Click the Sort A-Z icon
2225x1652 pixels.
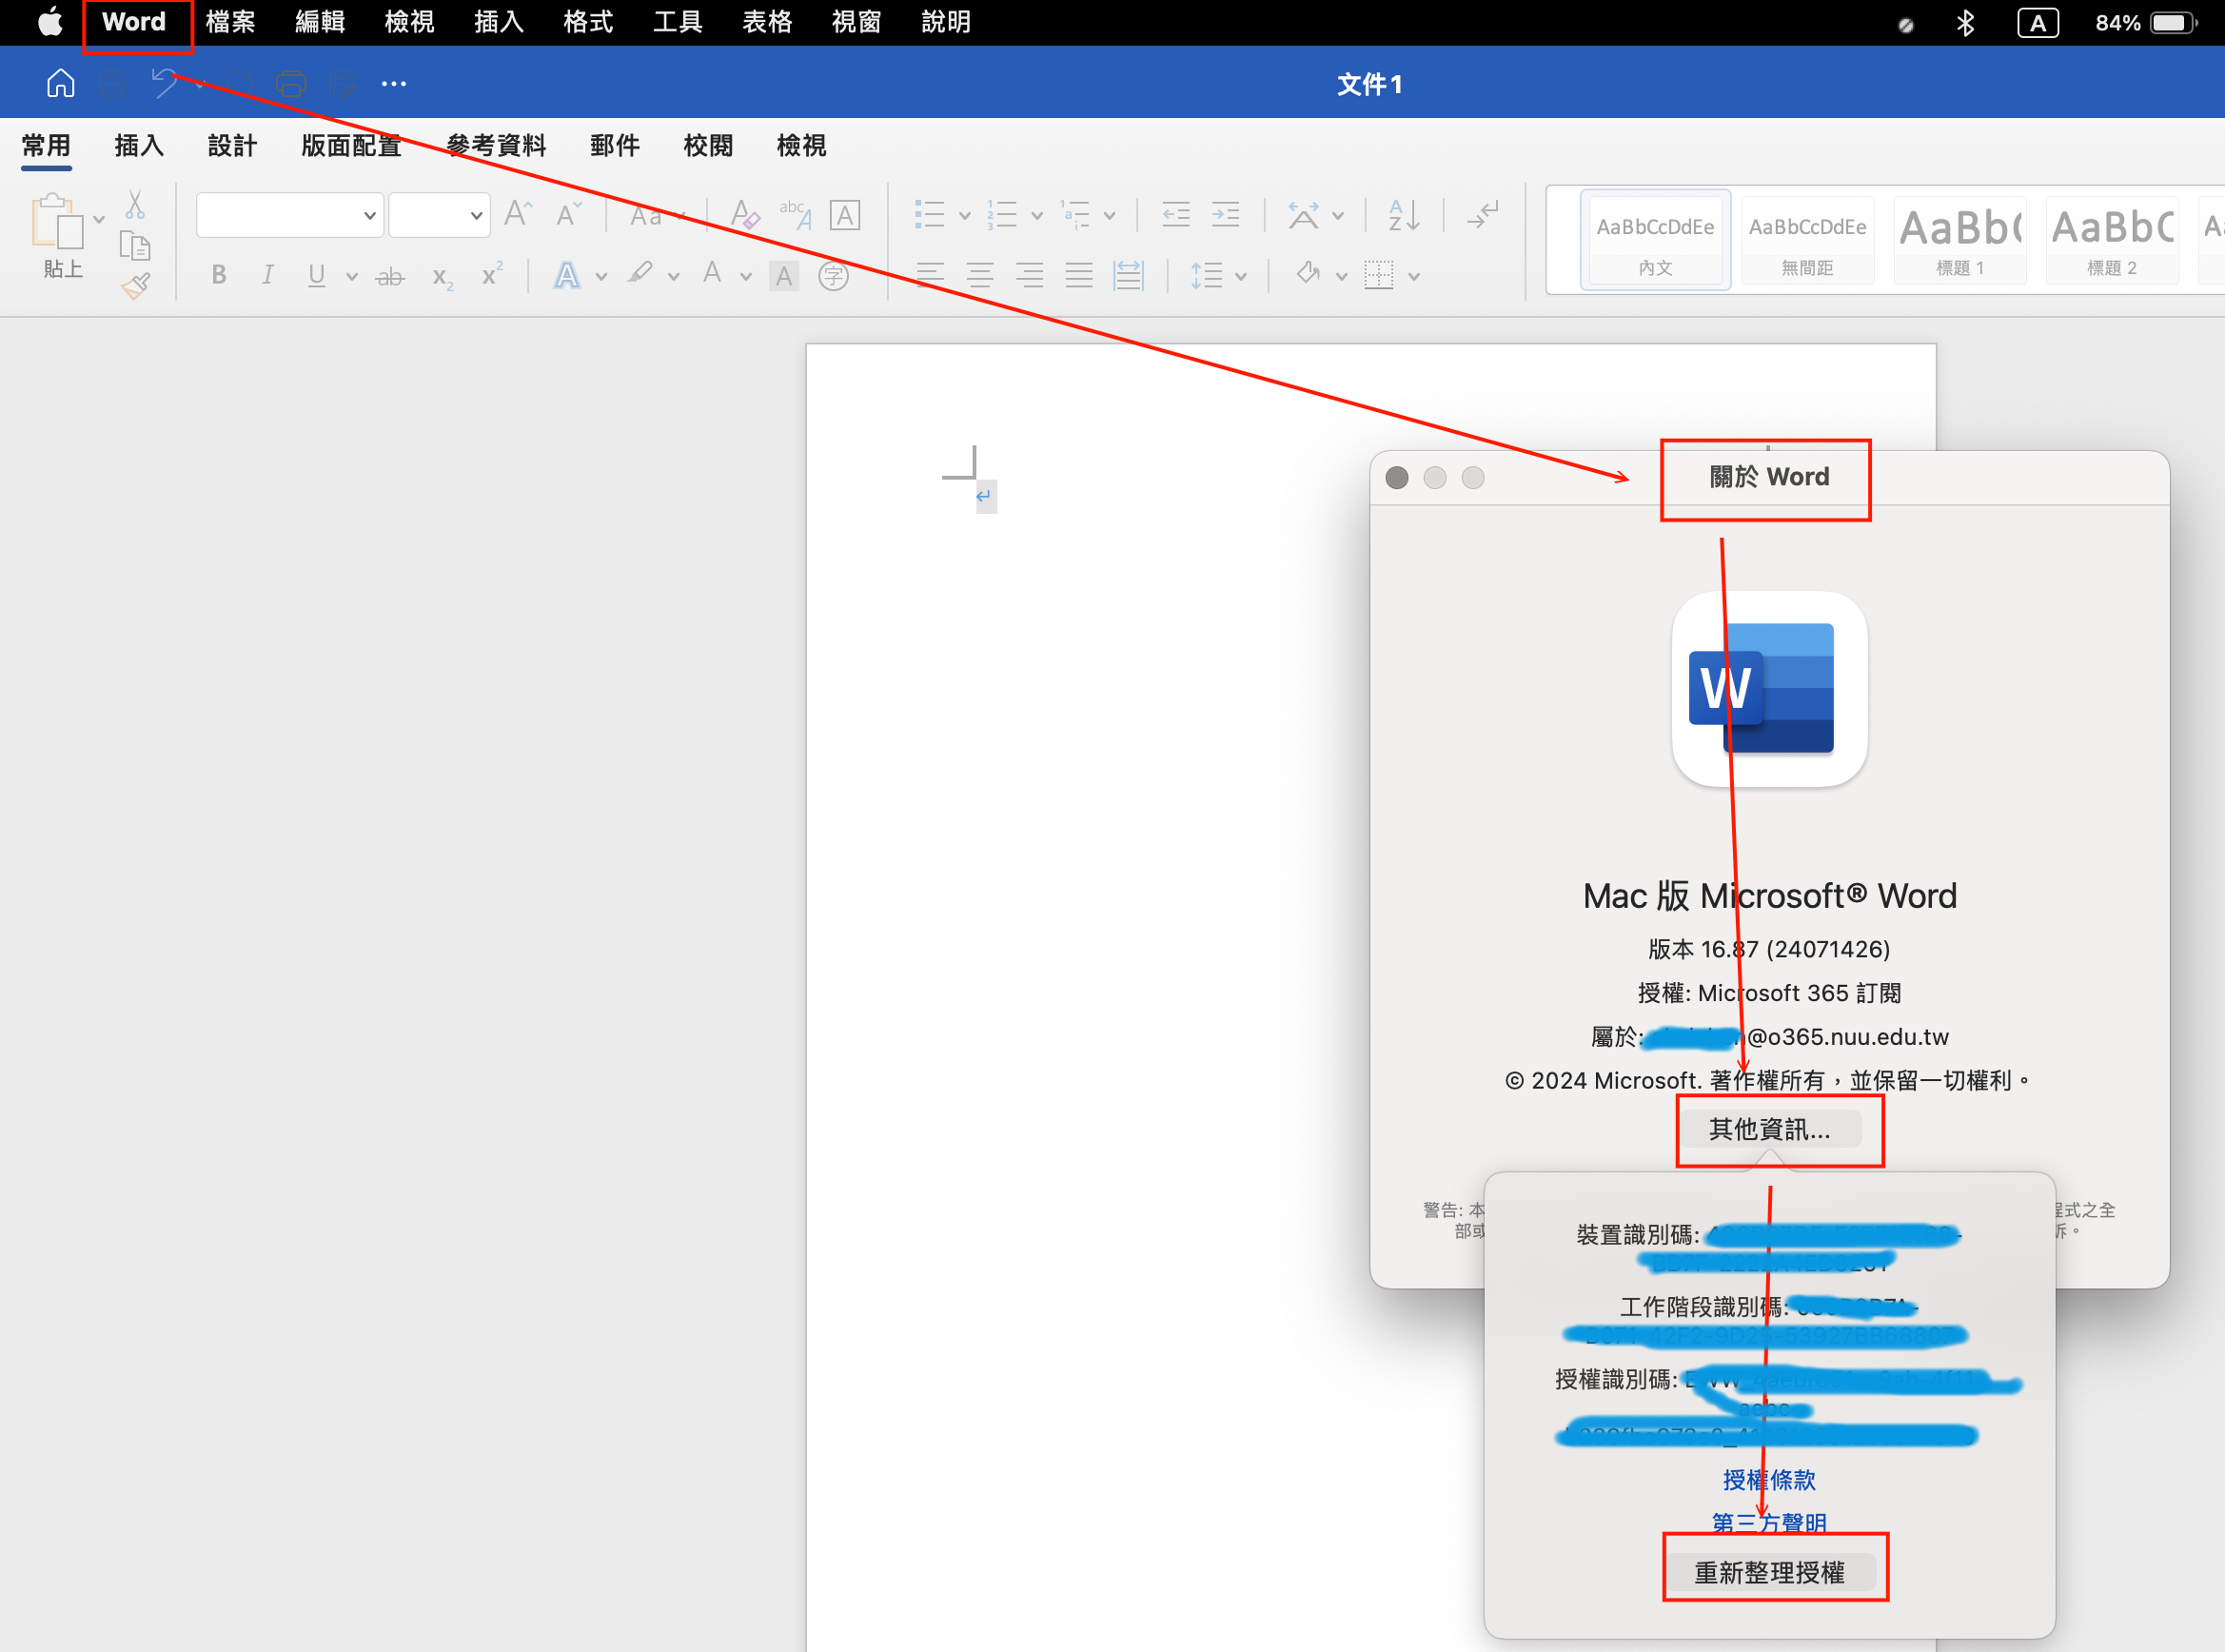tap(1403, 215)
